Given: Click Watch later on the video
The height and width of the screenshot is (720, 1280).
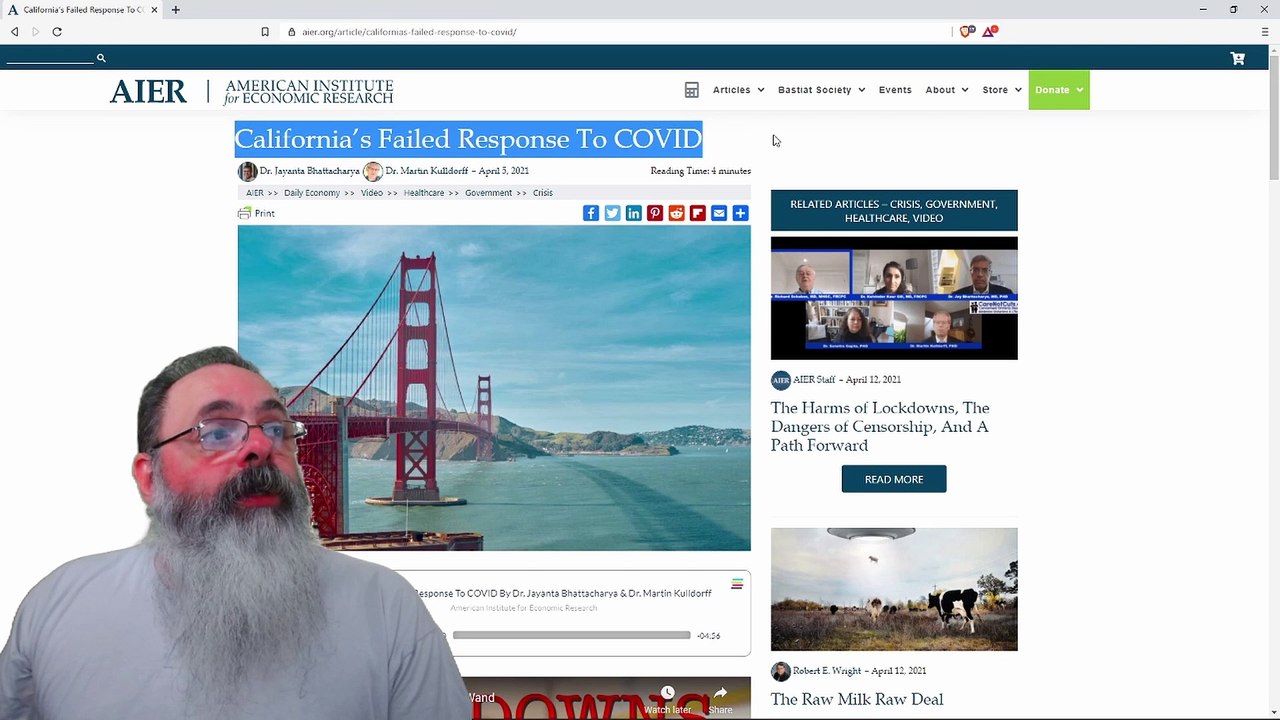Looking at the screenshot, I should coord(667,699).
